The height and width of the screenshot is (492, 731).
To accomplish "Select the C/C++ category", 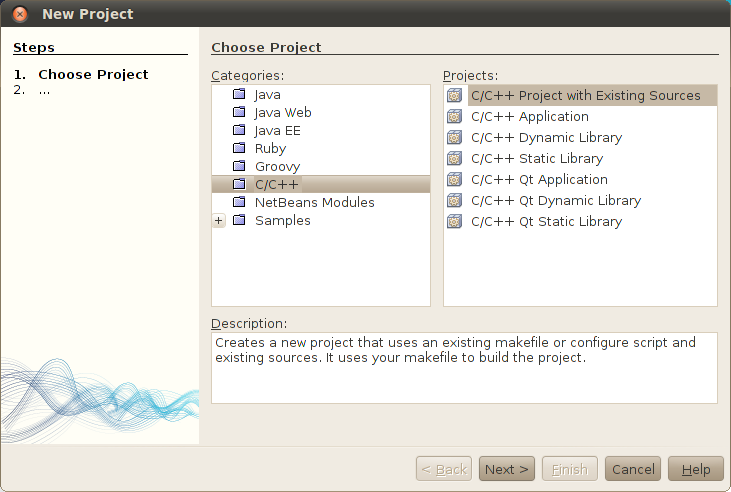I will (276, 184).
